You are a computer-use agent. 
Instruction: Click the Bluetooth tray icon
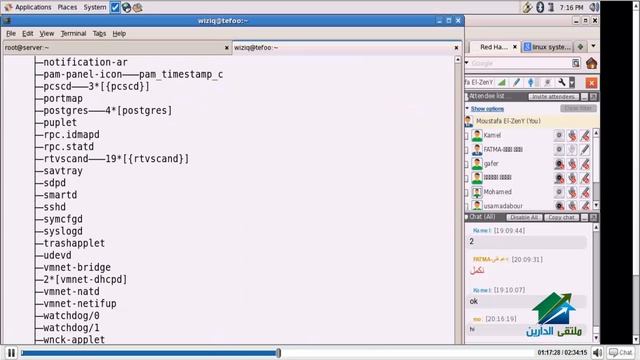pos(540,7)
